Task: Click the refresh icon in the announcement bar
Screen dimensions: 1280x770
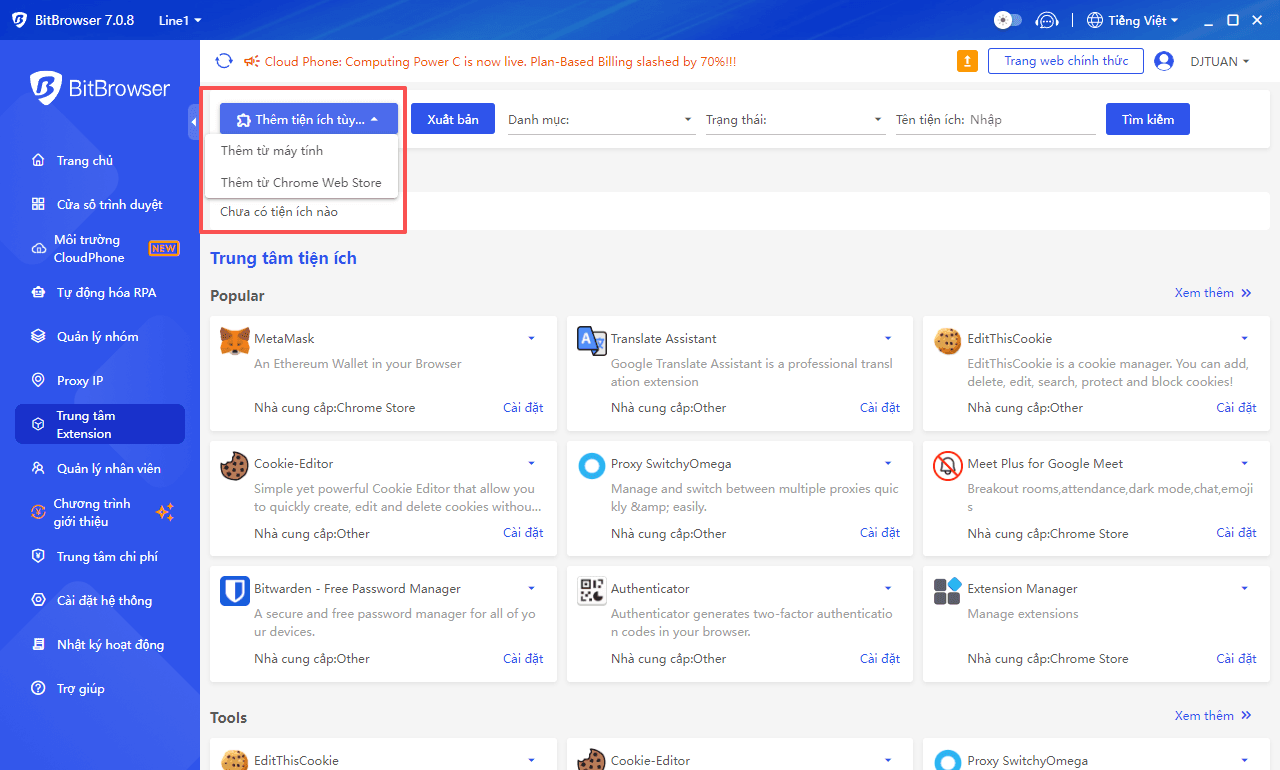Action: coord(224,60)
